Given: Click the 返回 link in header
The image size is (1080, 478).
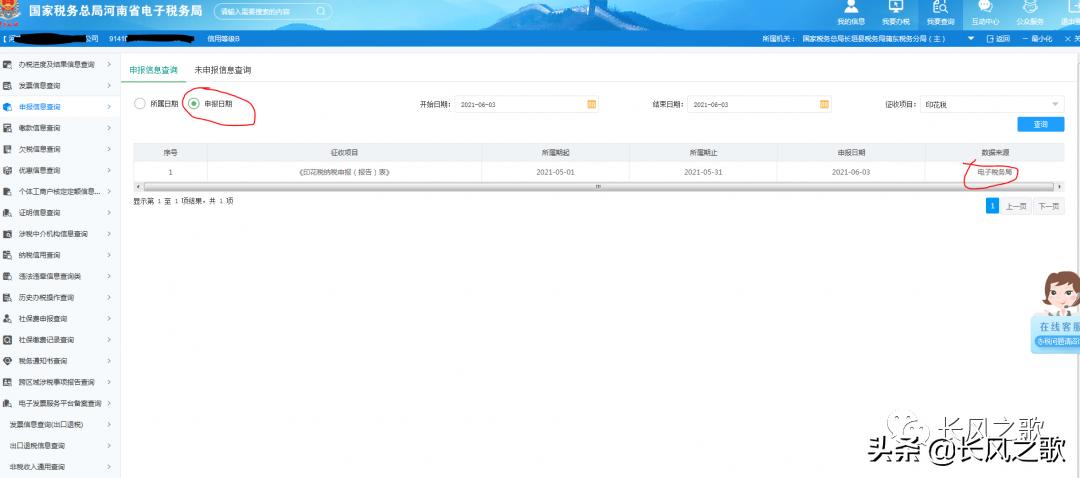Looking at the screenshot, I should coord(998,39).
